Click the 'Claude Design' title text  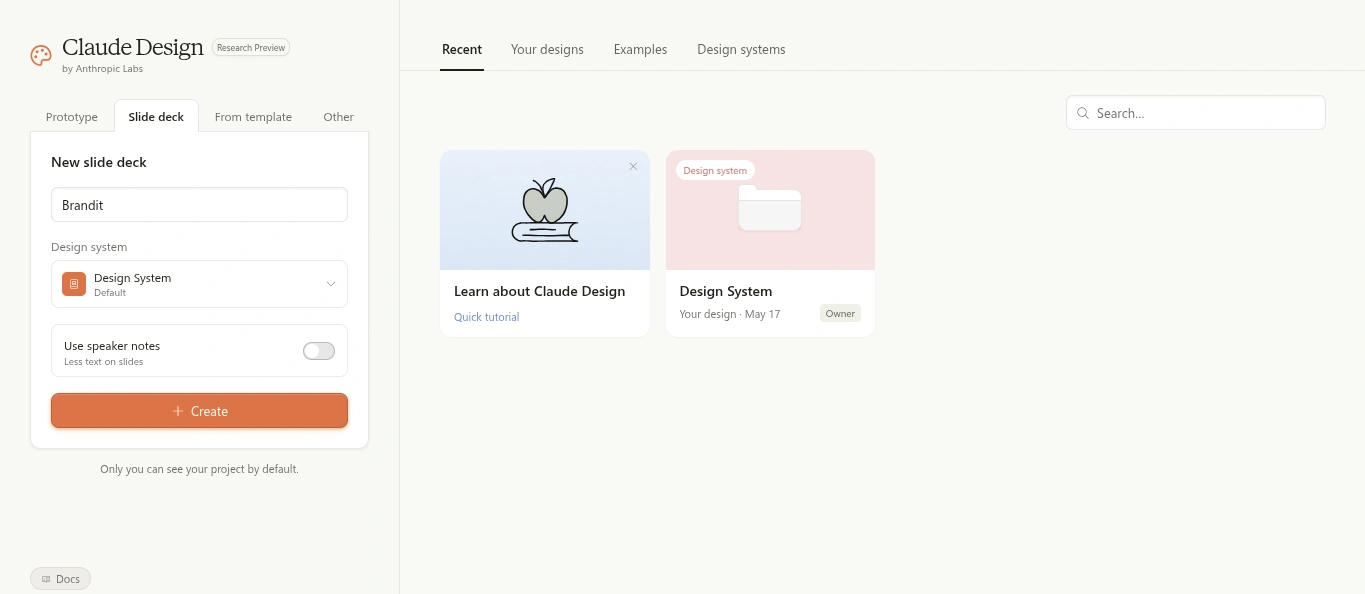133,47
